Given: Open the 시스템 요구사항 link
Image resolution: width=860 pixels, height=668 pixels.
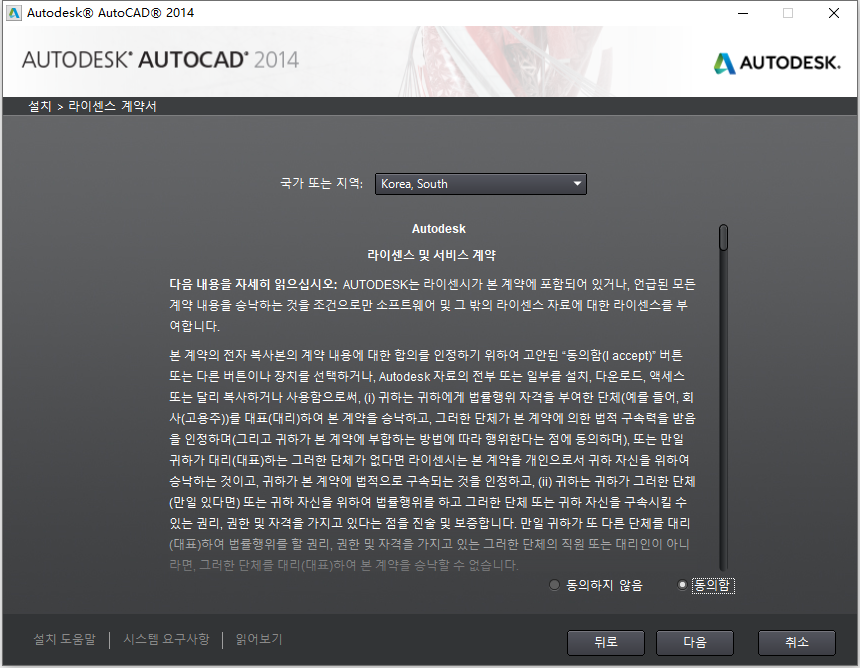Looking at the screenshot, I should click(x=166, y=639).
